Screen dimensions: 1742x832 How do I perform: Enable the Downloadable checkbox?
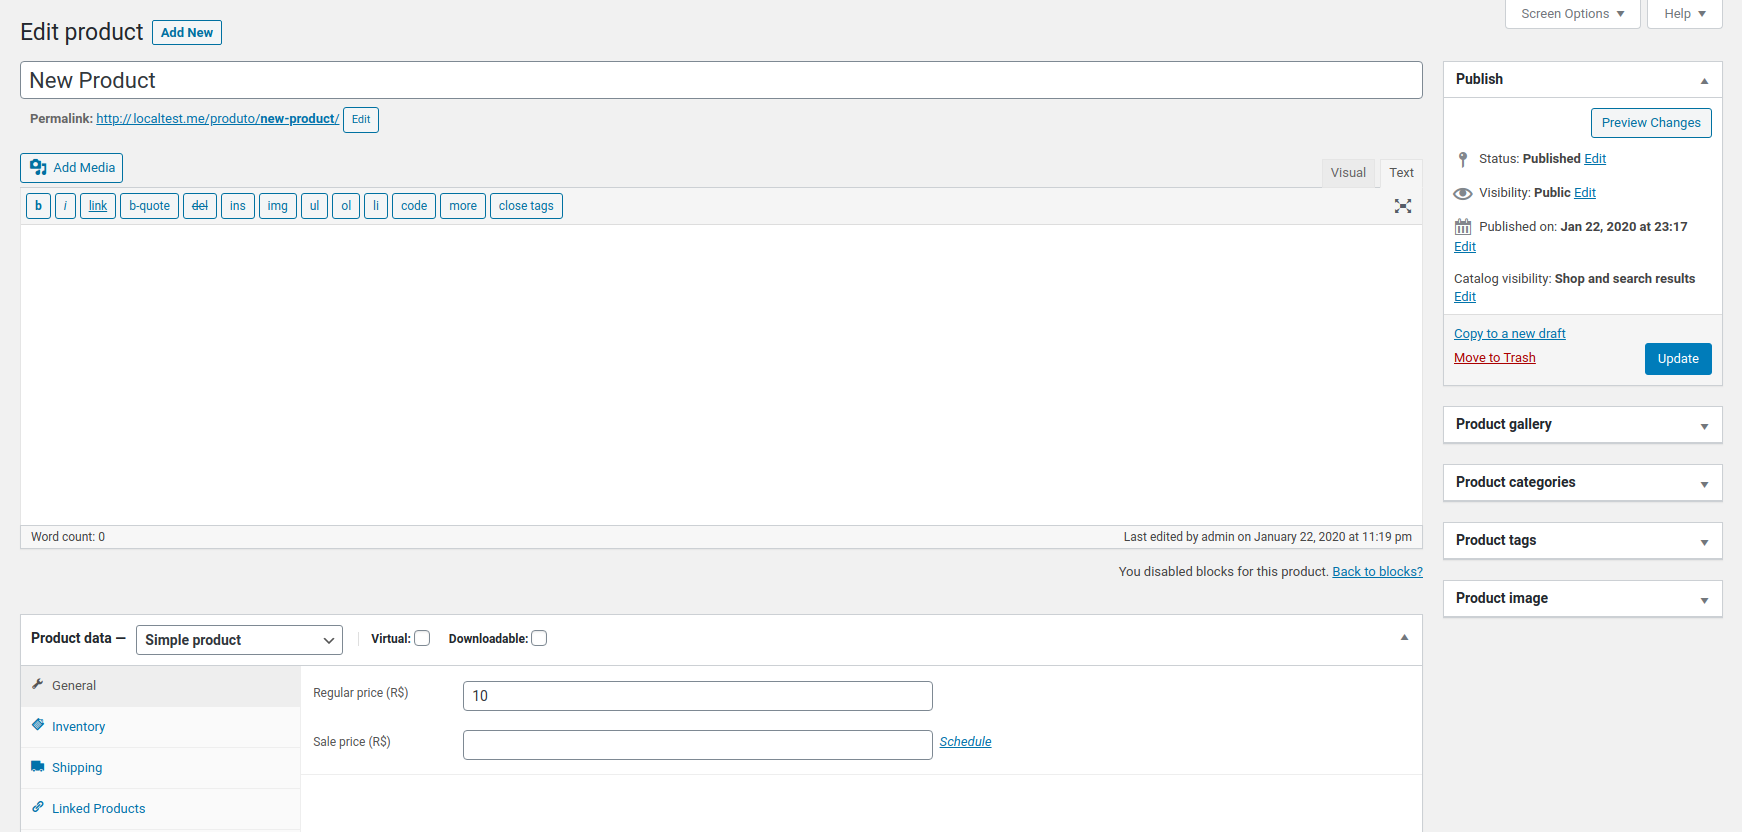[539, 638]
